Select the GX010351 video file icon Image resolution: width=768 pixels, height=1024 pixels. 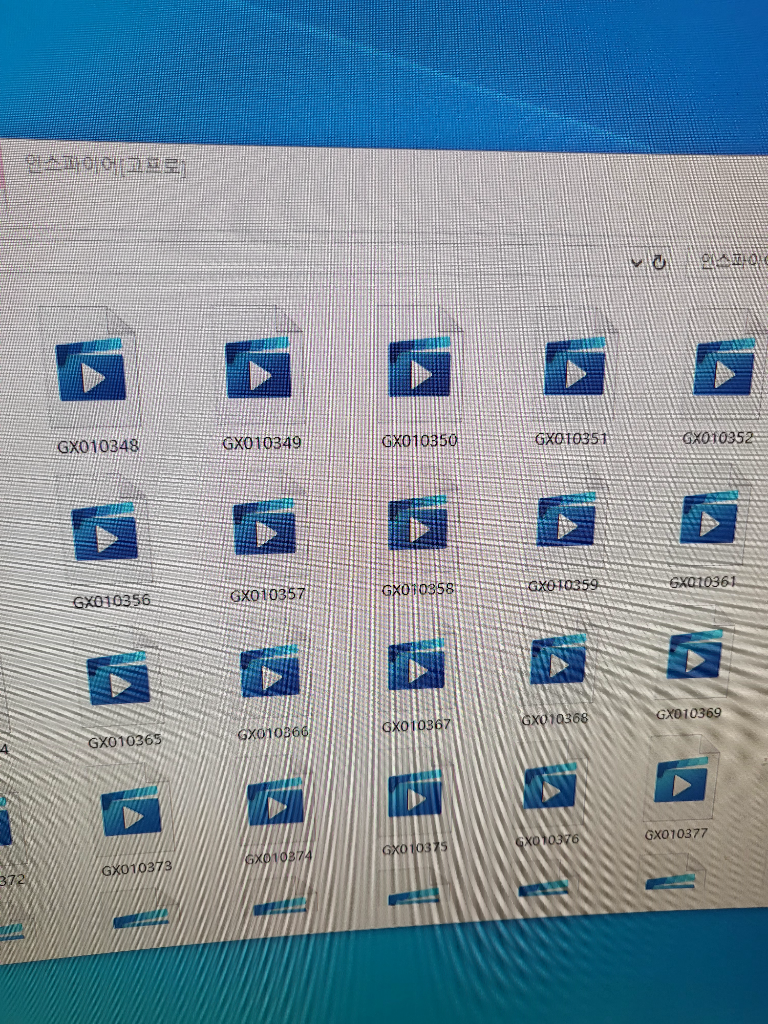(x=574, y=367)
